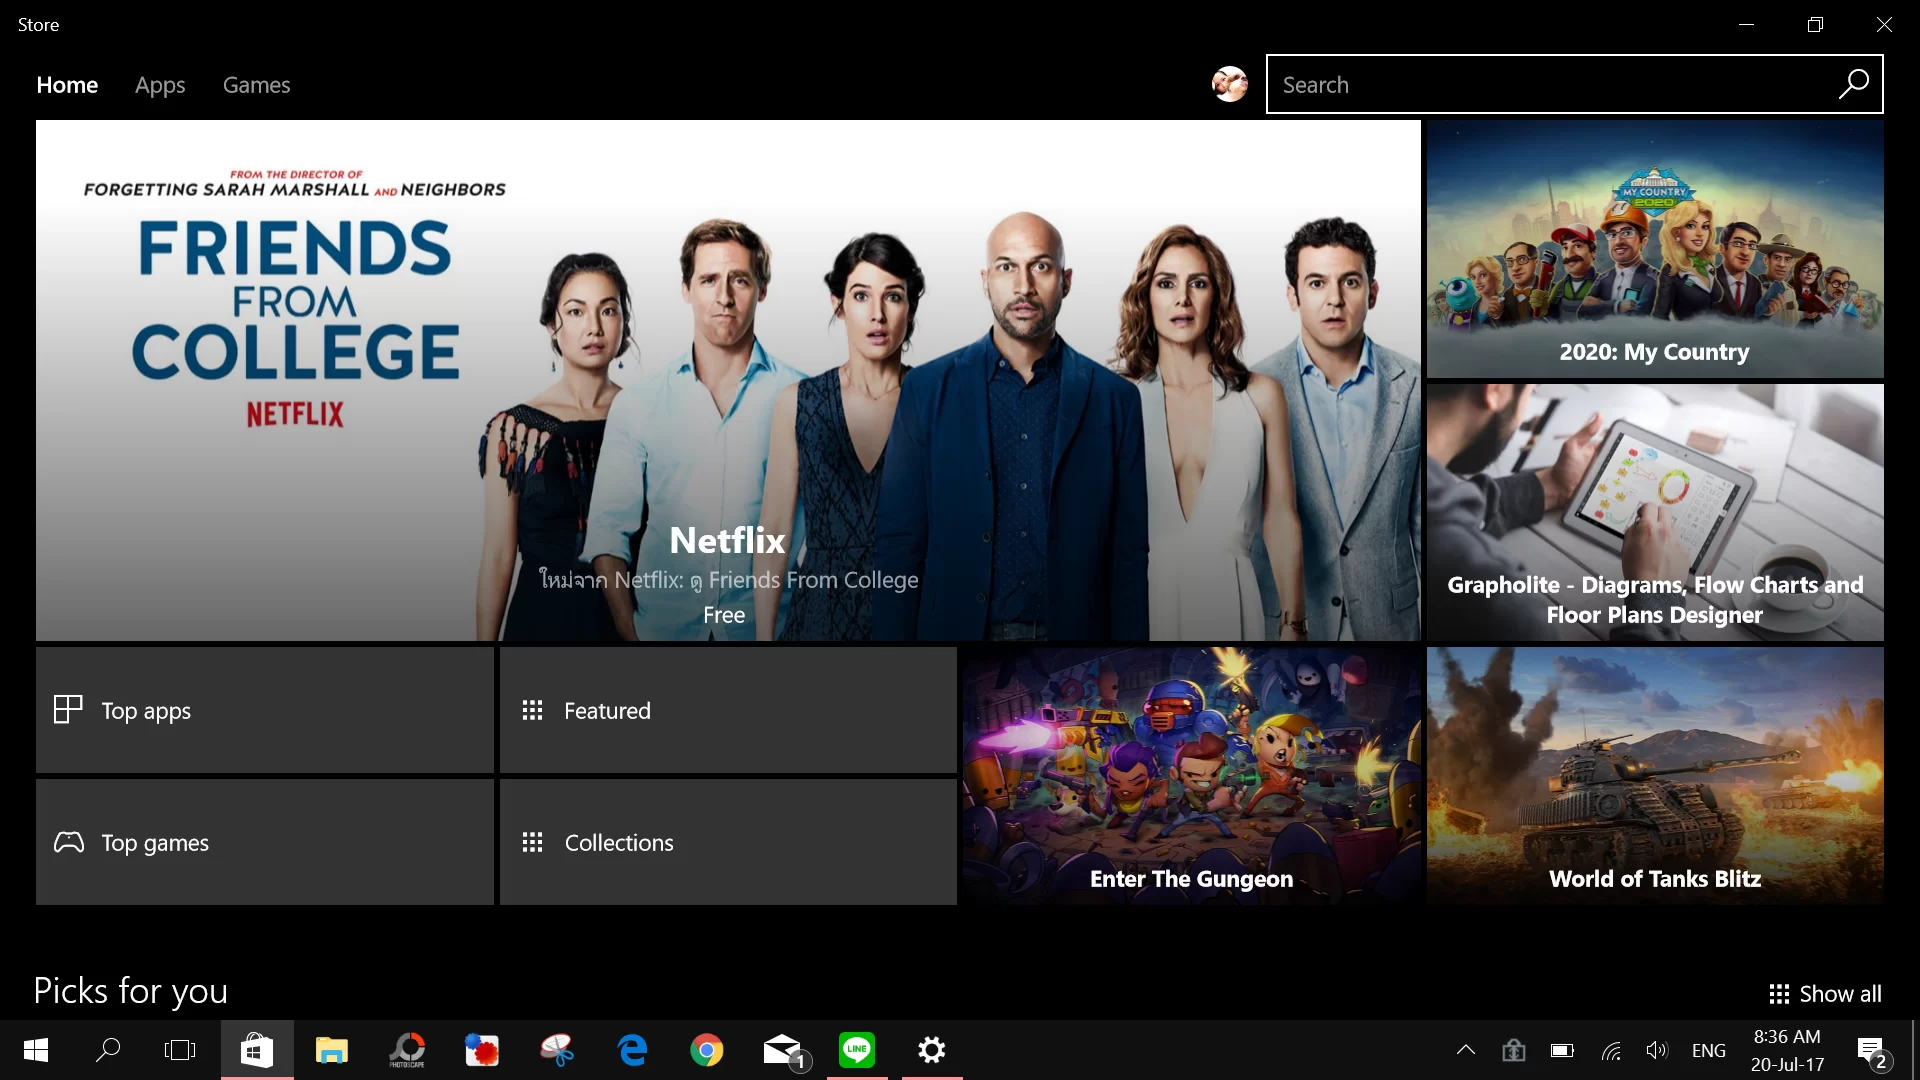The height and width of the screenshot is (1080, 1920).
Task: Restore down the Store window
Action: [1815, 24]
